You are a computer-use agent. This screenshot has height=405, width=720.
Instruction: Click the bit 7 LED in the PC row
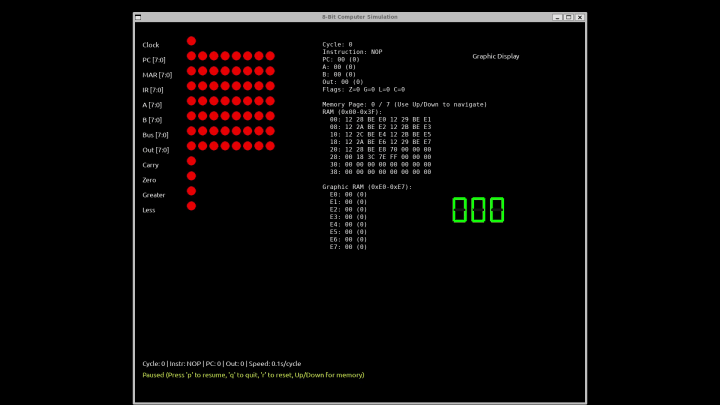coord(191,56)
